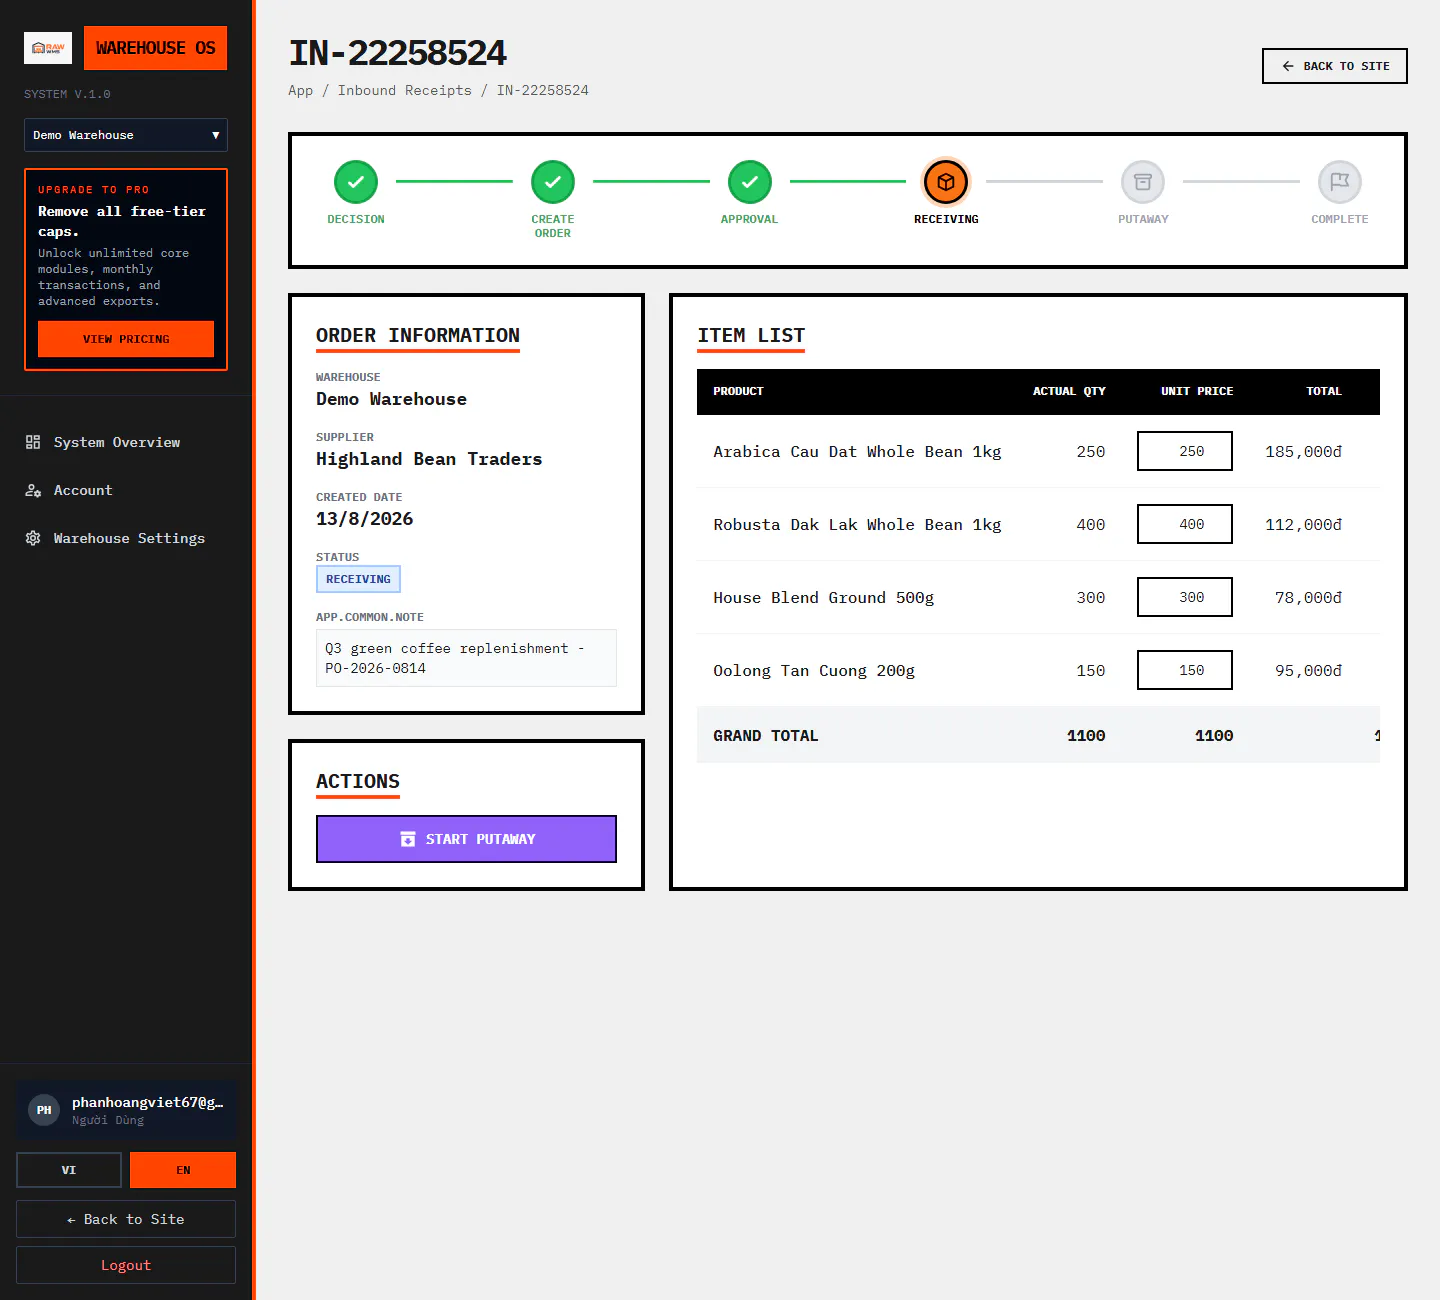Click the note text Q3 green coffee replenishment
The image size is (1440, 1300).
466,658
